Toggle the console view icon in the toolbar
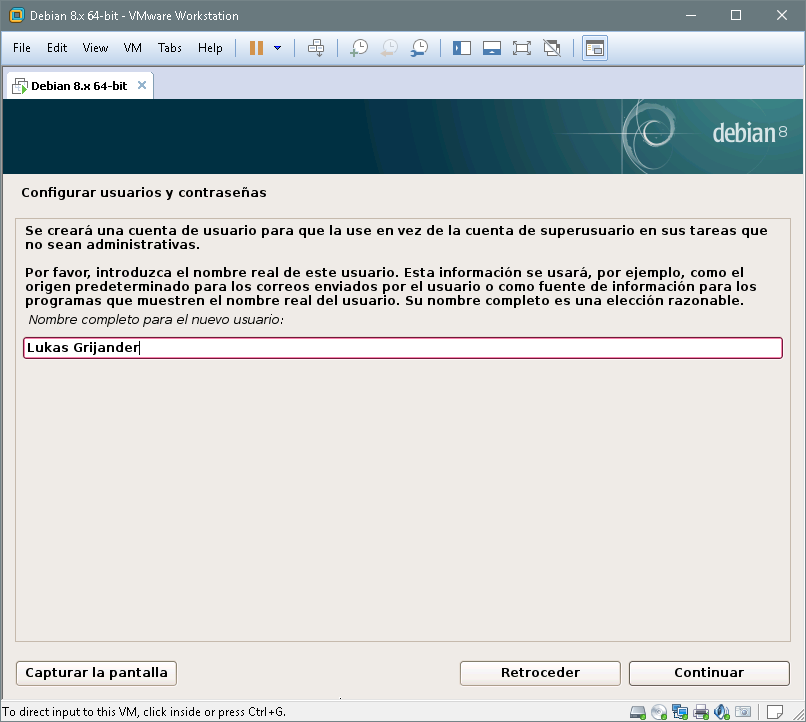The image size is (806, 722). tap(595, 48)
